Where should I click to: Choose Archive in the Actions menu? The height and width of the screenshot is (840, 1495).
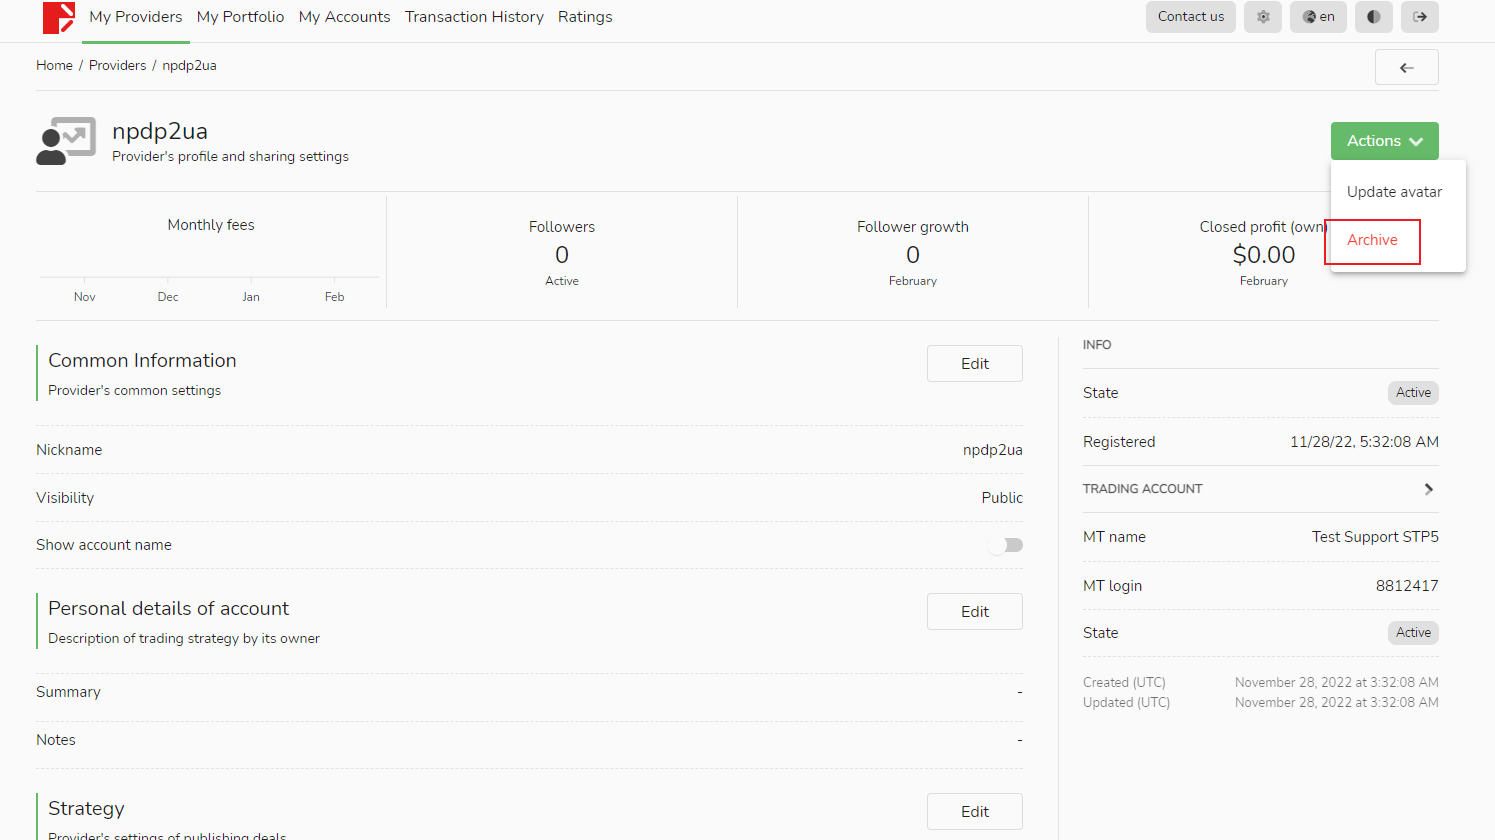[x=1372, y=240]
